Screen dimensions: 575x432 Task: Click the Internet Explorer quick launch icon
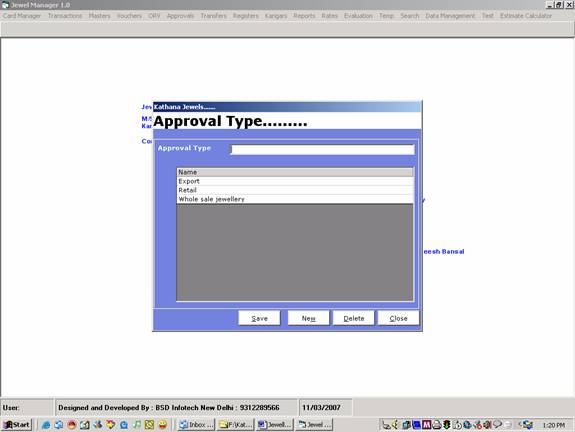(x=46, y=425)
